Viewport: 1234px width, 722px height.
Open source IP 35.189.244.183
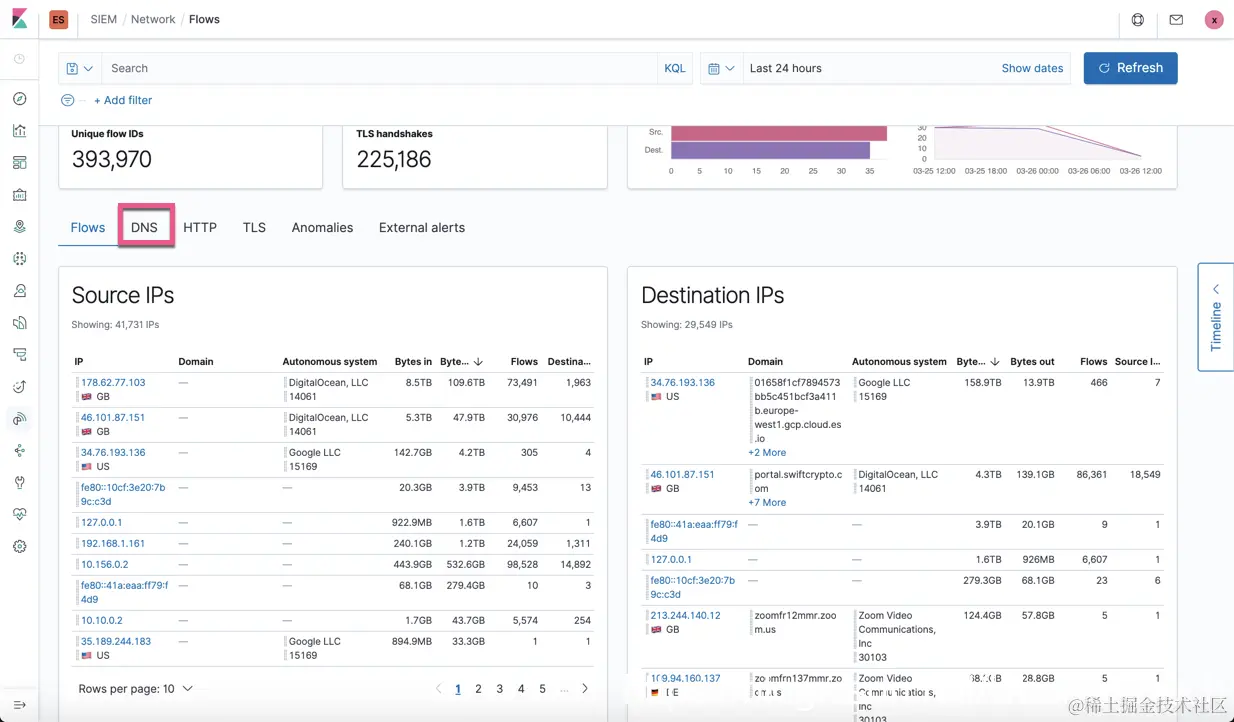(x=116, y=642)
